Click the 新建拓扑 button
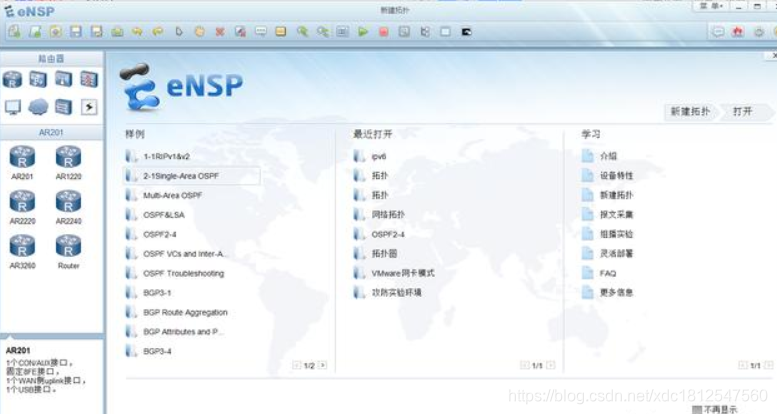 click(690, 112)
